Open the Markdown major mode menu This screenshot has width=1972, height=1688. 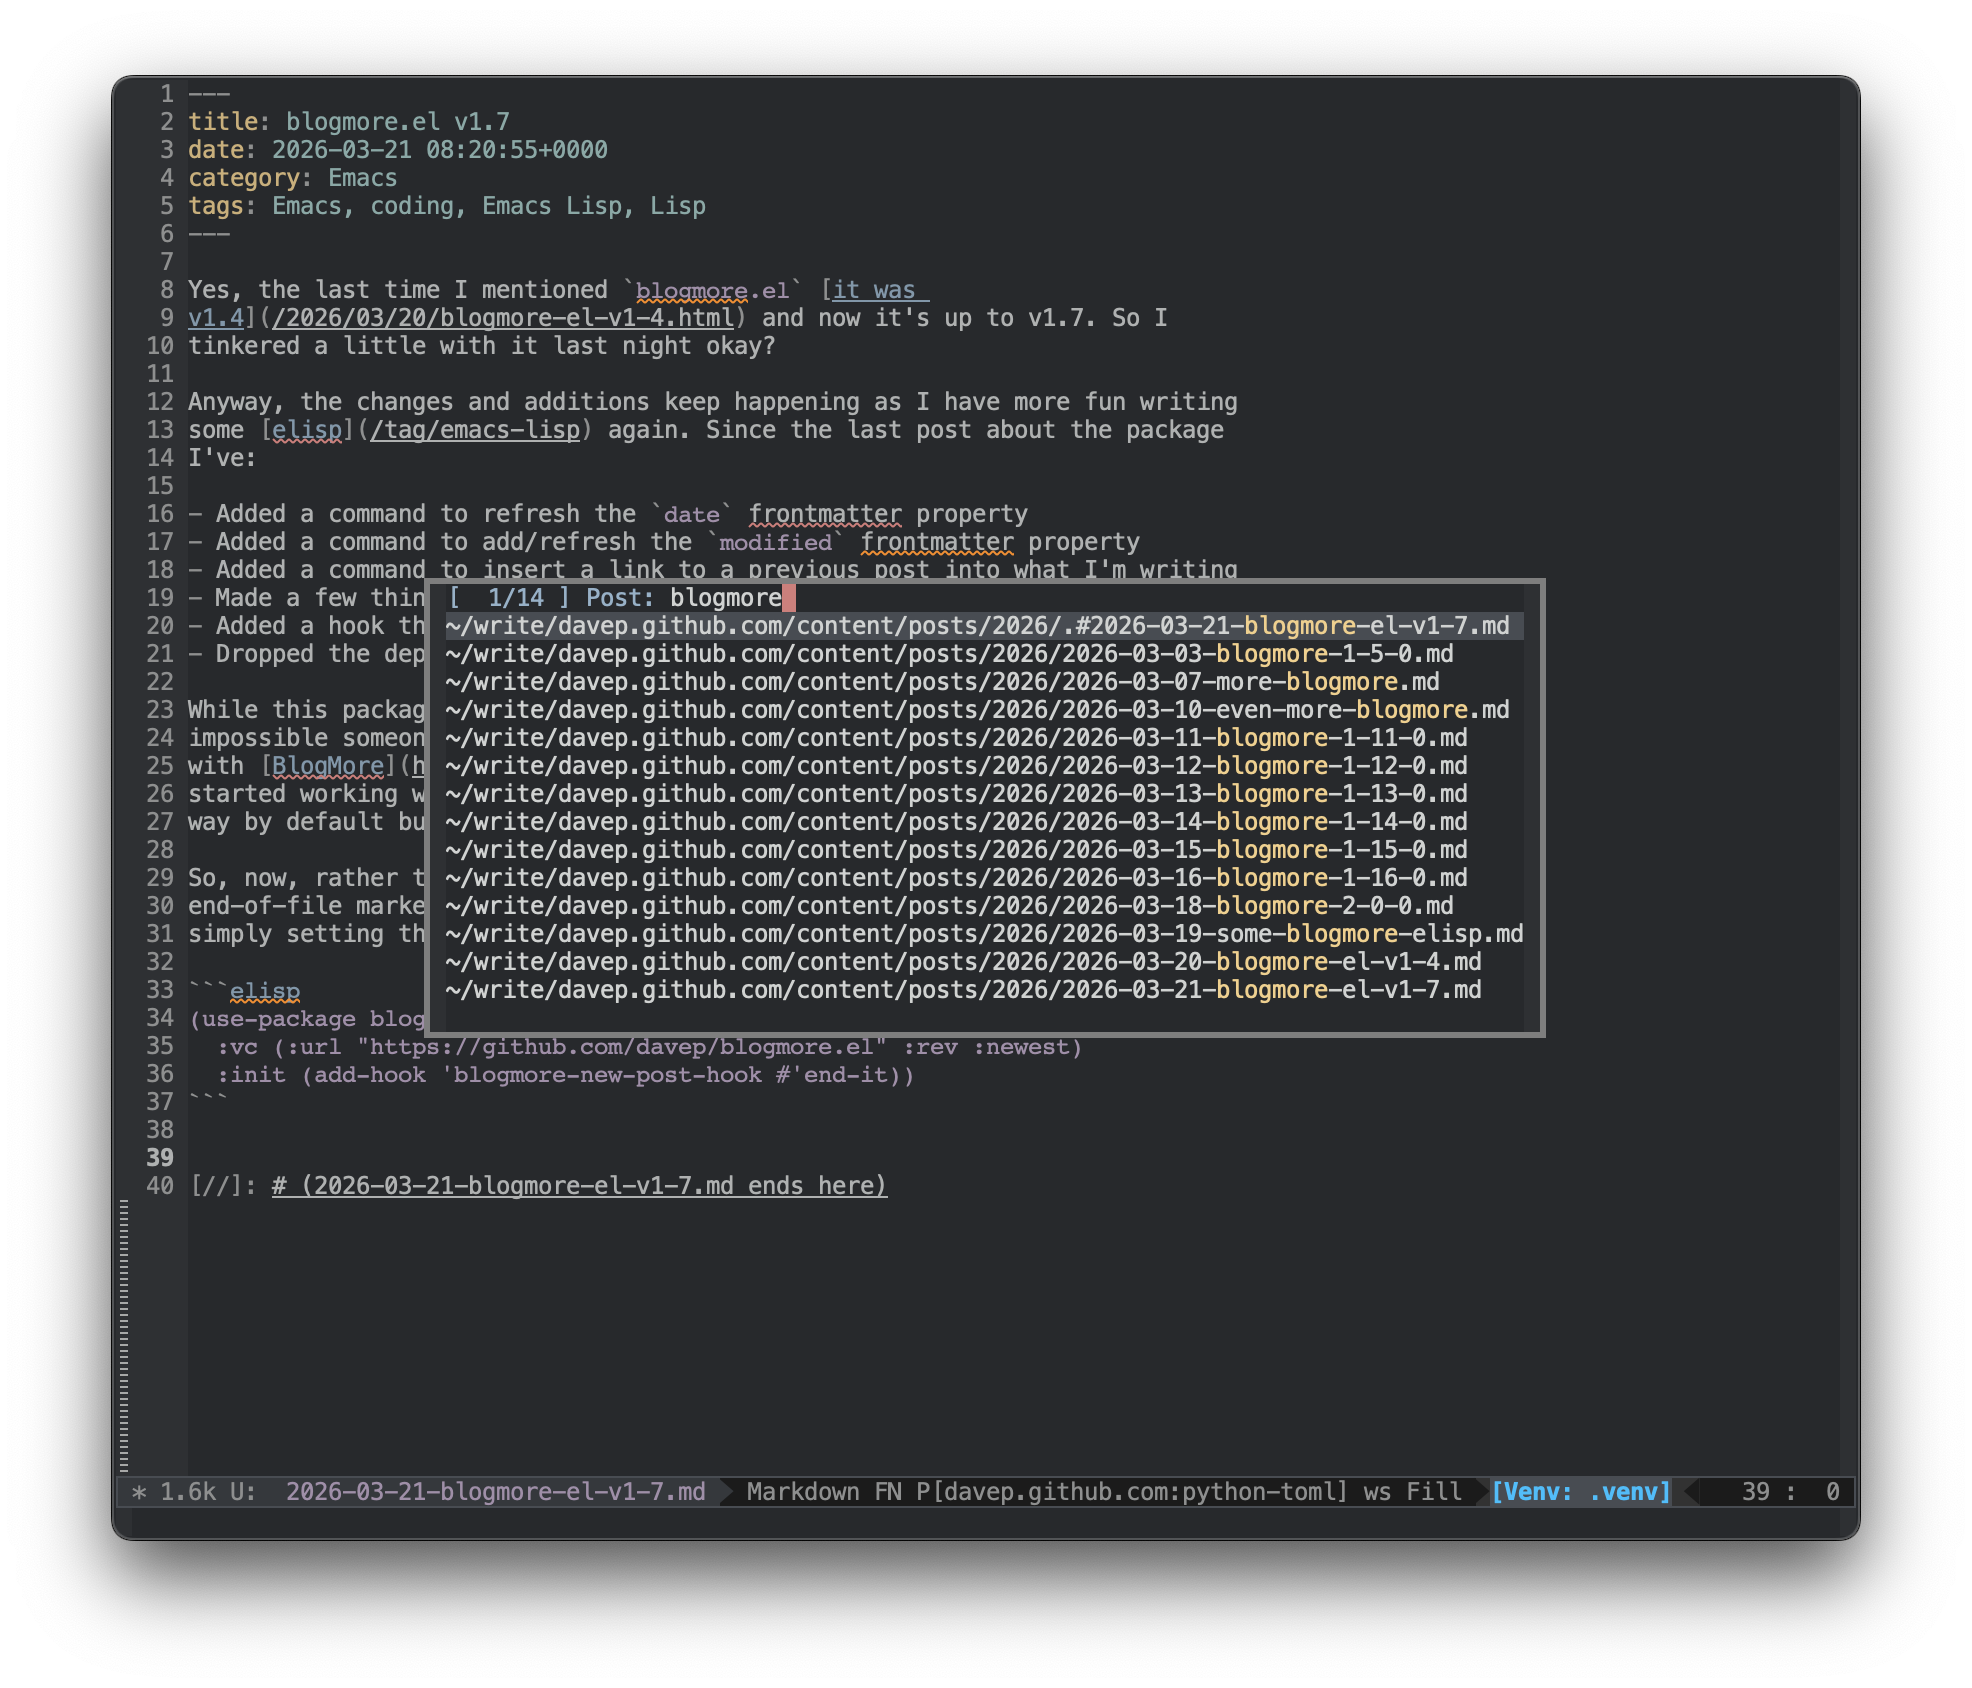[x=802, y=1492]
